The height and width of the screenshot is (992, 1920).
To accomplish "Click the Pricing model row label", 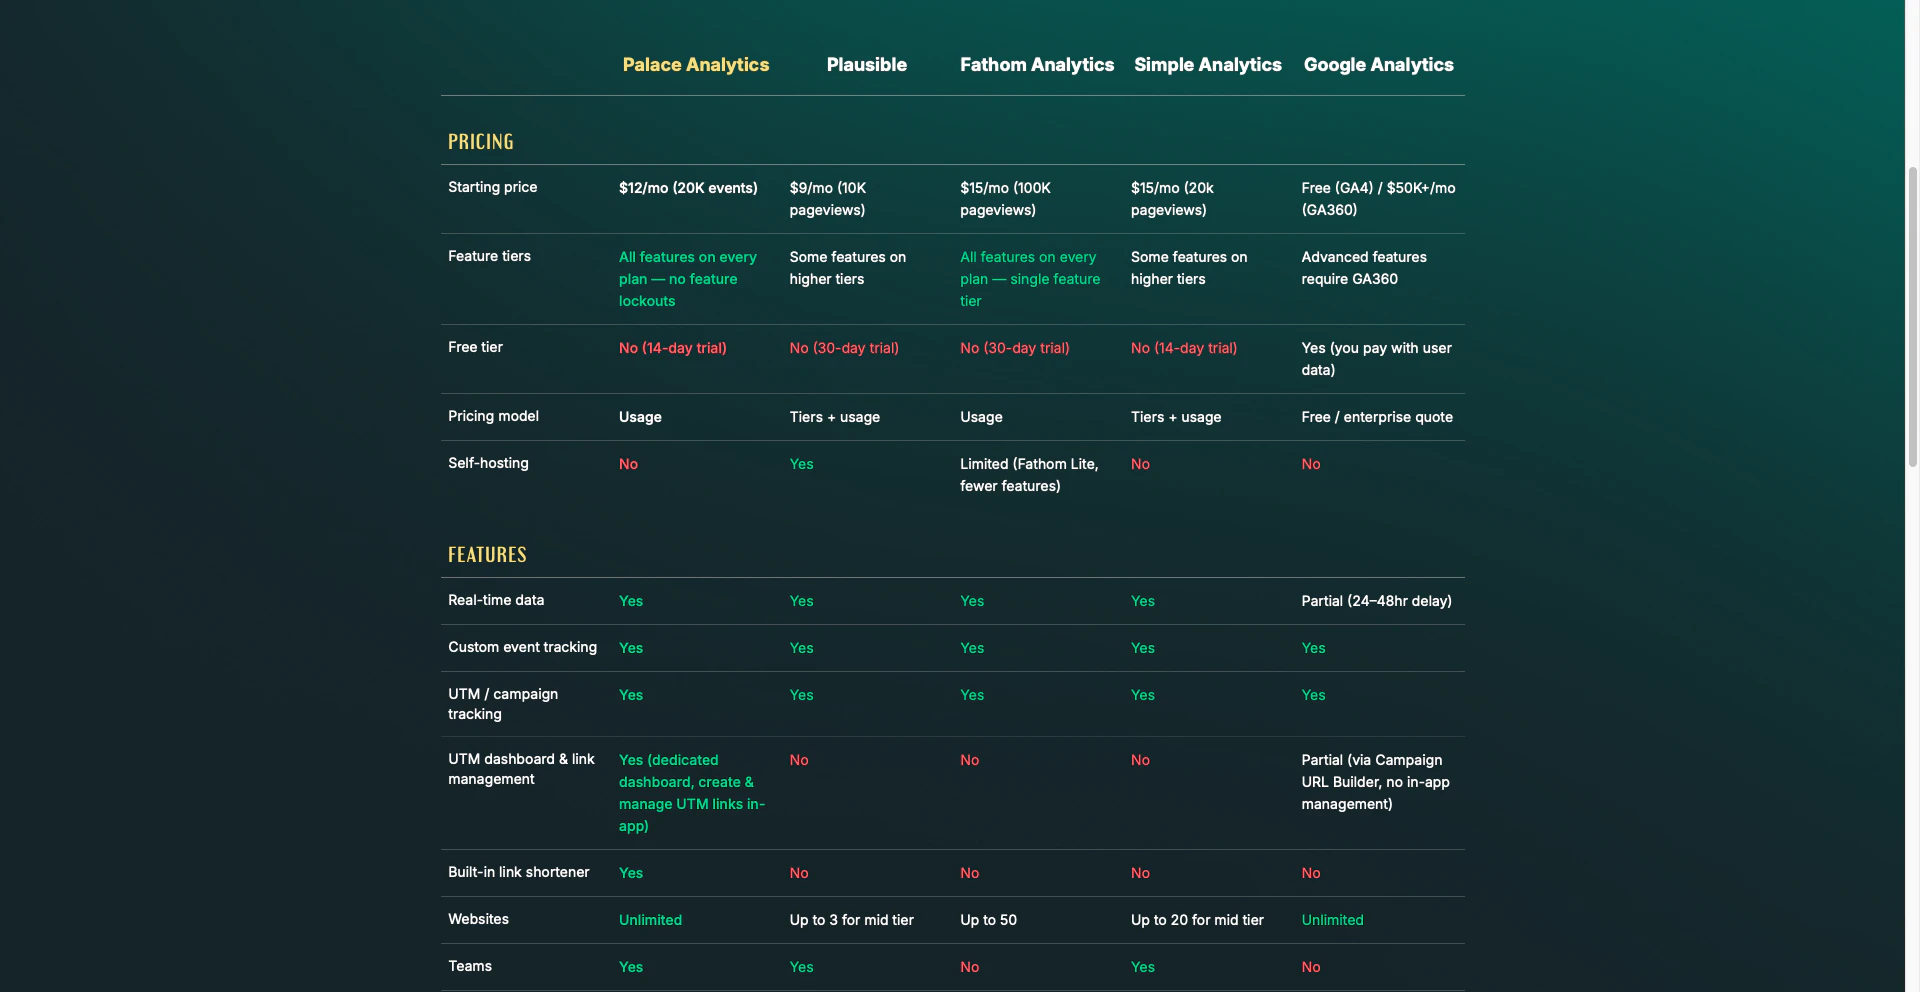I will [493, 416].
